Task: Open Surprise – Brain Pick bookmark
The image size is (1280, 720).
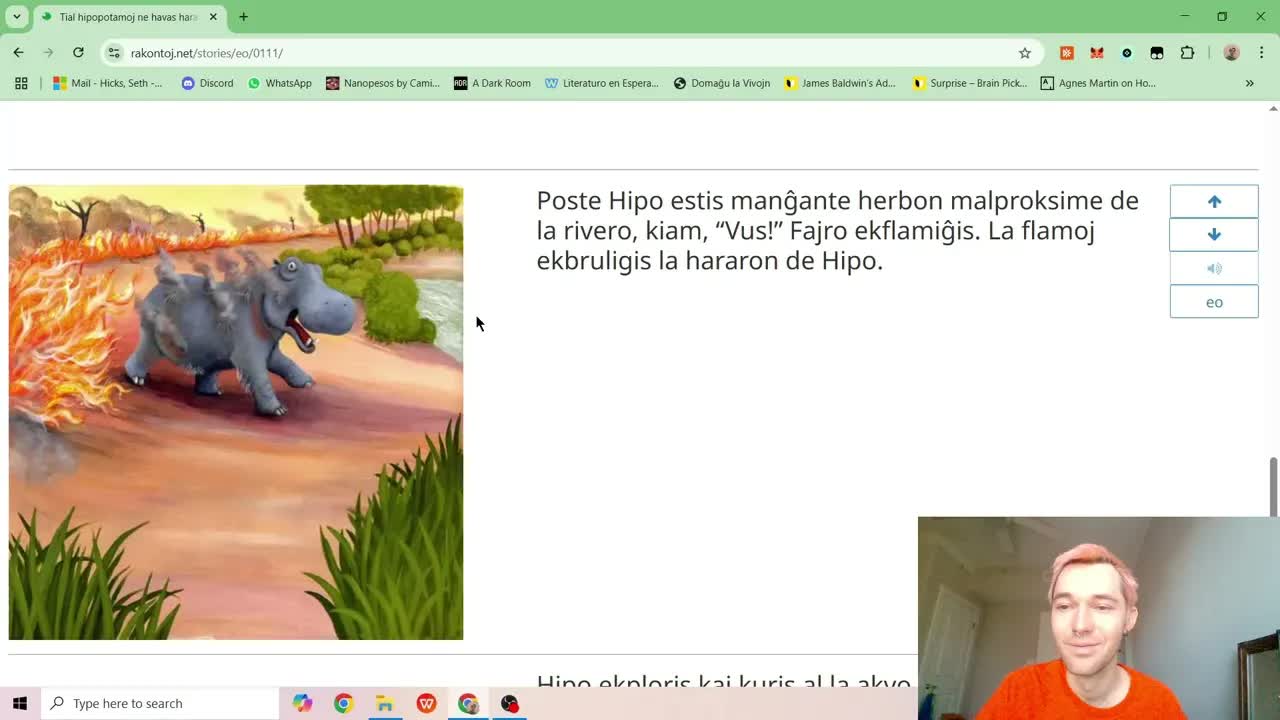Action: (970, 83)
